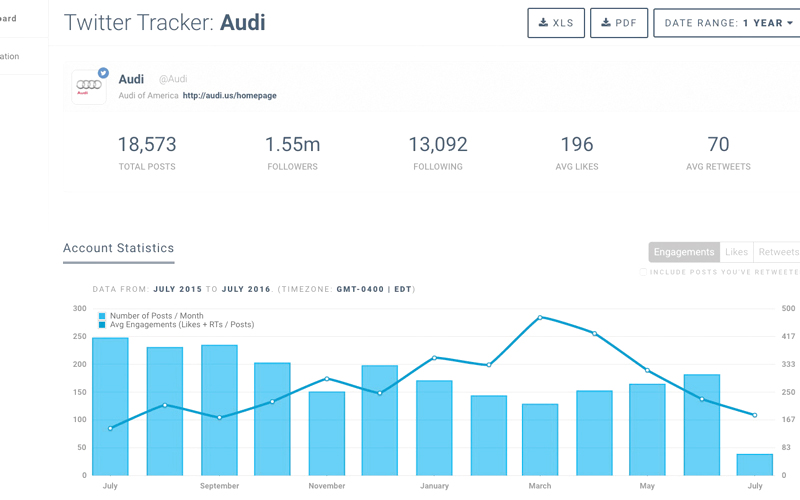Image resolution: width=800 pixels, height=500 pixels.
Task: Click the download icon in PDF button
Action: (x=606, y=23)
